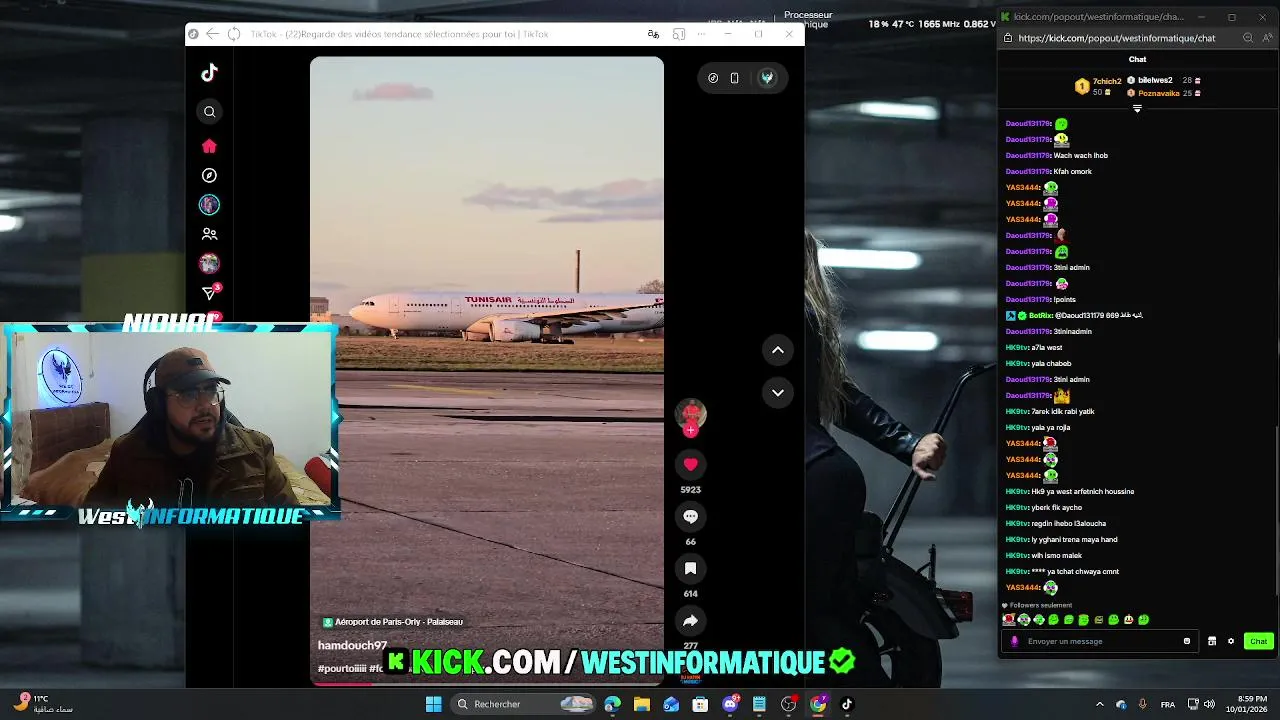Open Kick chat settings gear icon

(1231, 641)
